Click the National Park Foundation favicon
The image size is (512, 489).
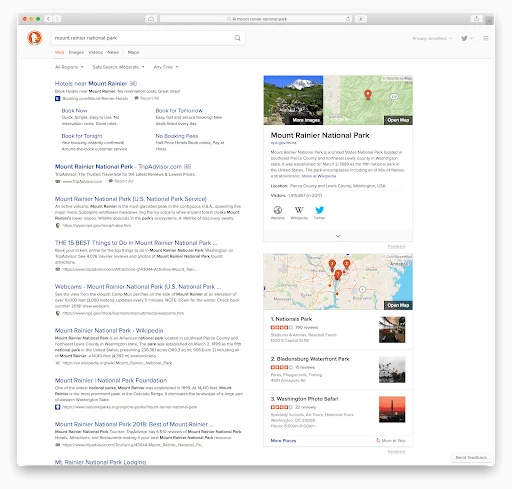click(x=57, y=407)
